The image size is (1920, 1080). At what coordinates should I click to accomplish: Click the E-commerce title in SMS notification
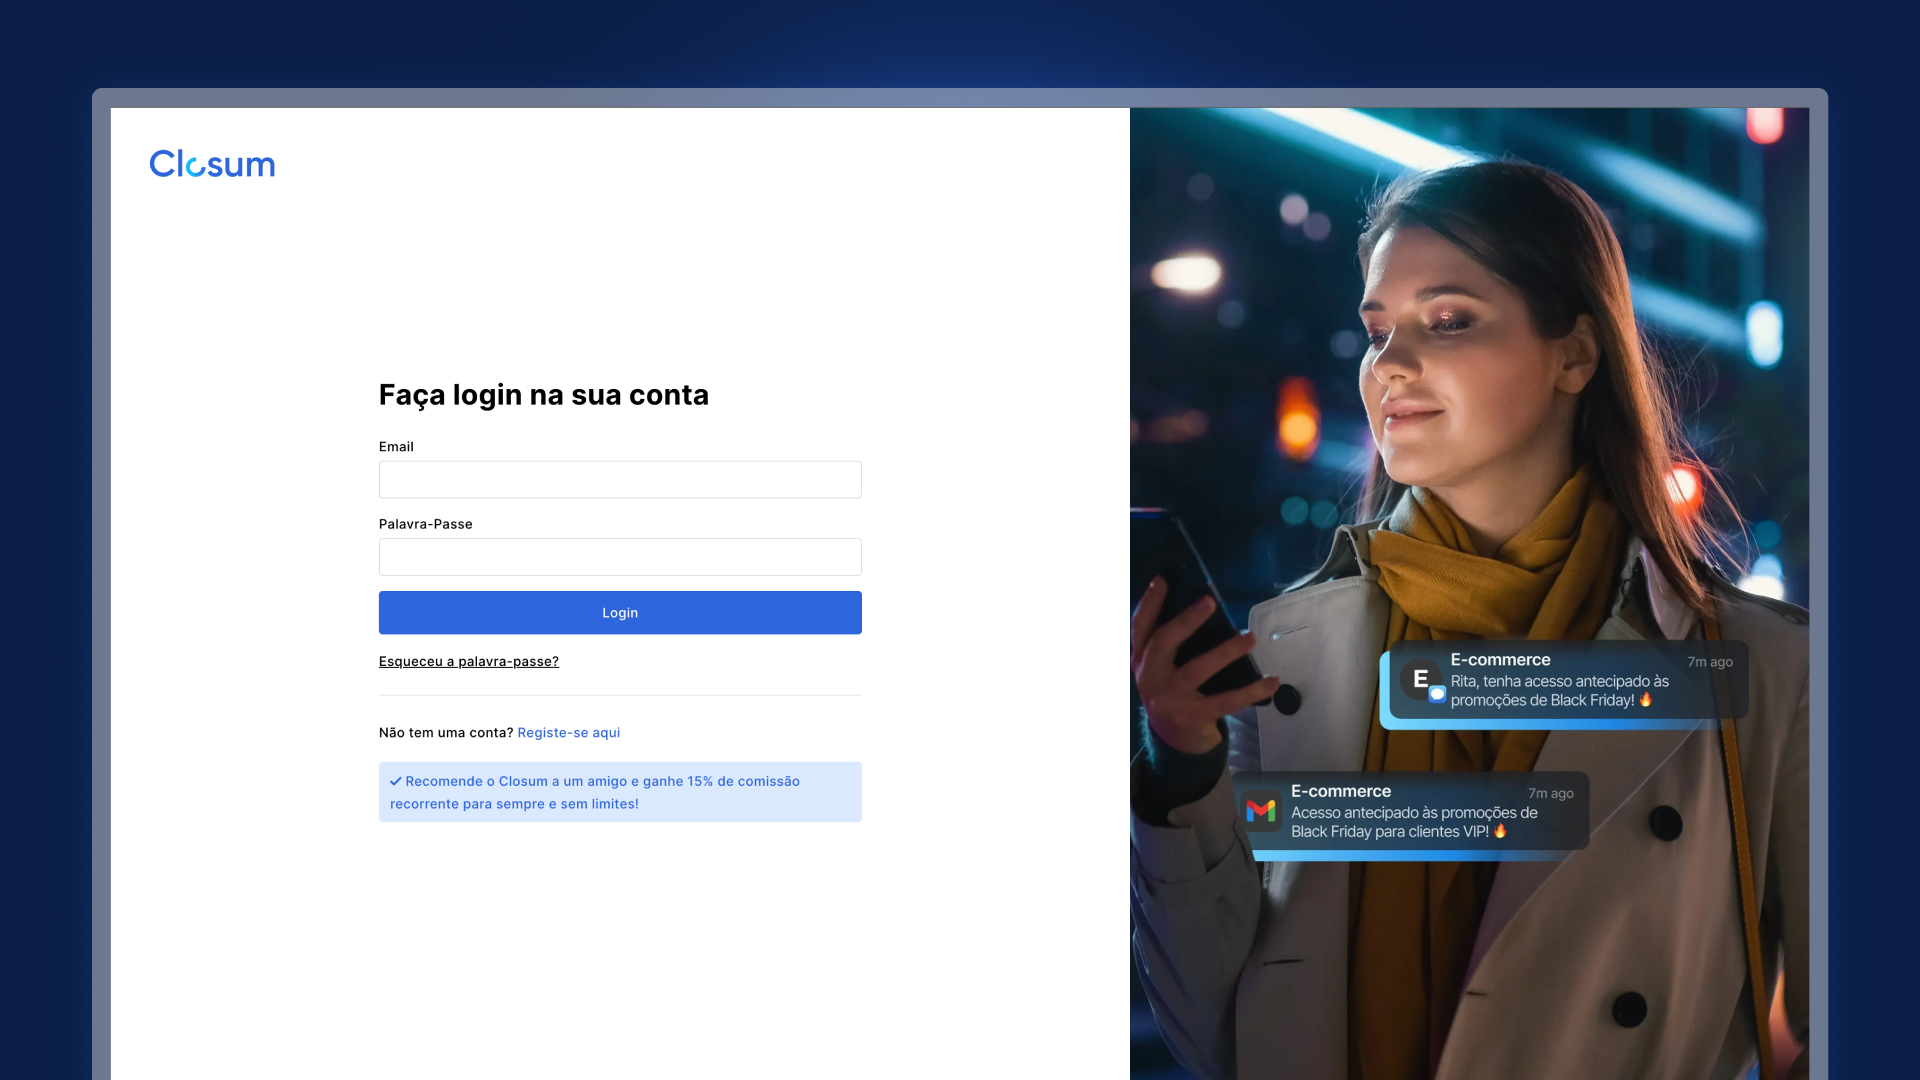[x=1500, y=660]
